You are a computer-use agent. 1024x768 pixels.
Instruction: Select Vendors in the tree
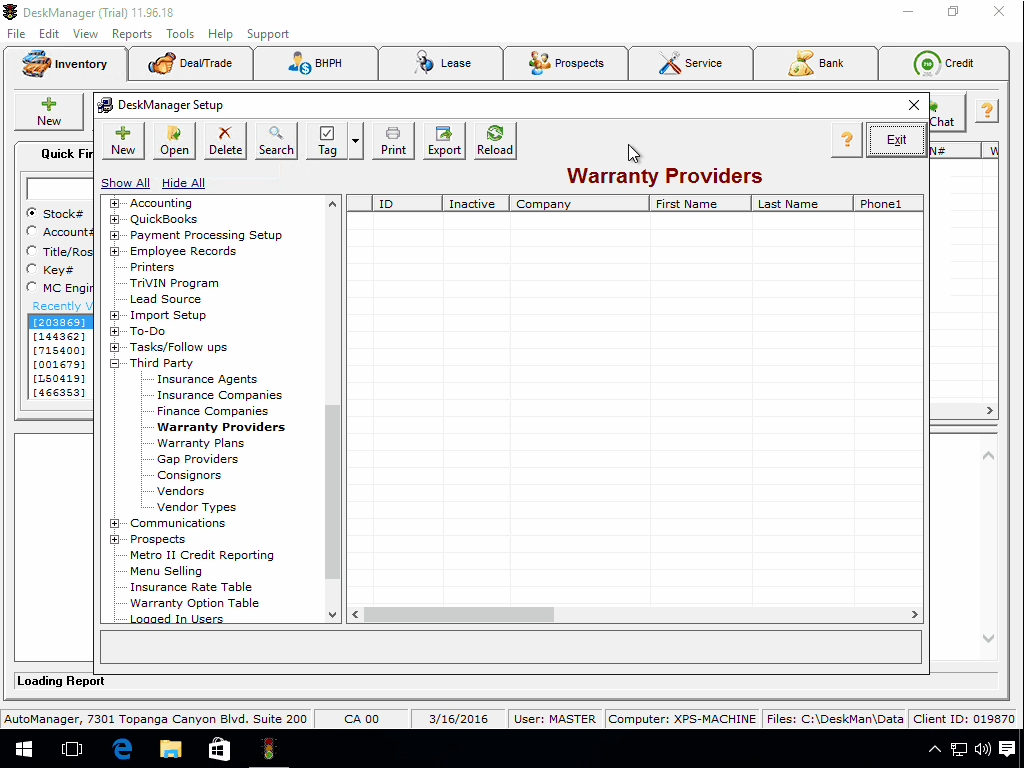click(x=180, y=491)
